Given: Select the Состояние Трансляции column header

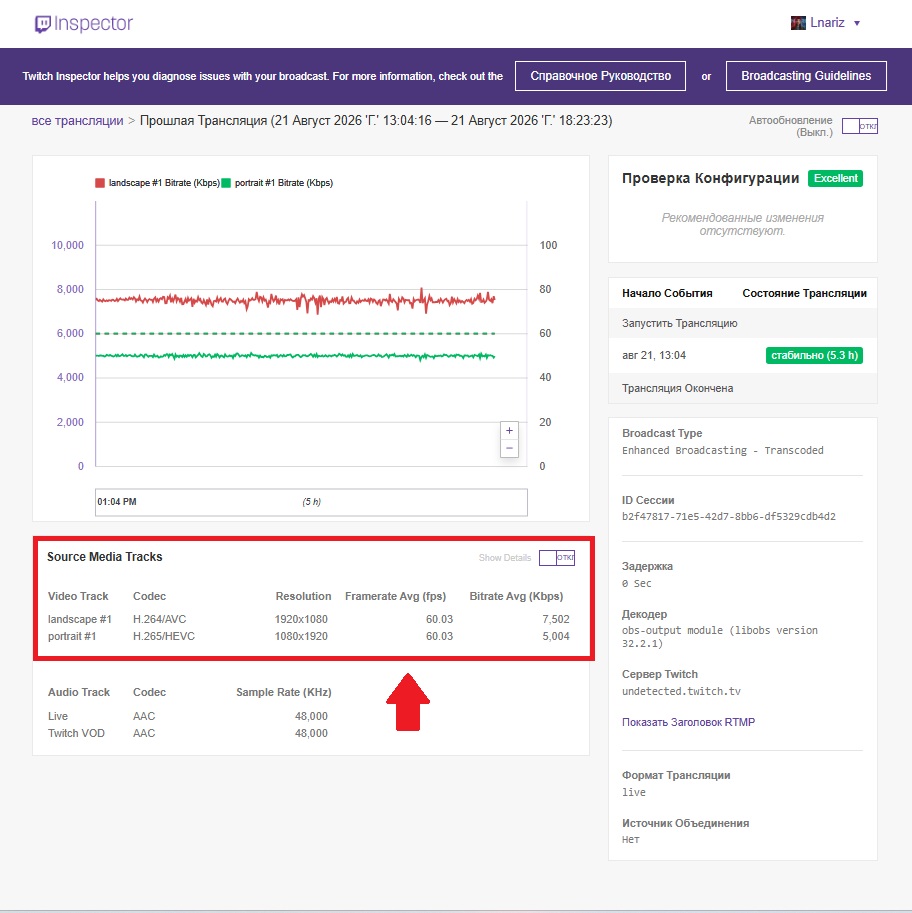Looking at the screenshot, I should (804, 293).
